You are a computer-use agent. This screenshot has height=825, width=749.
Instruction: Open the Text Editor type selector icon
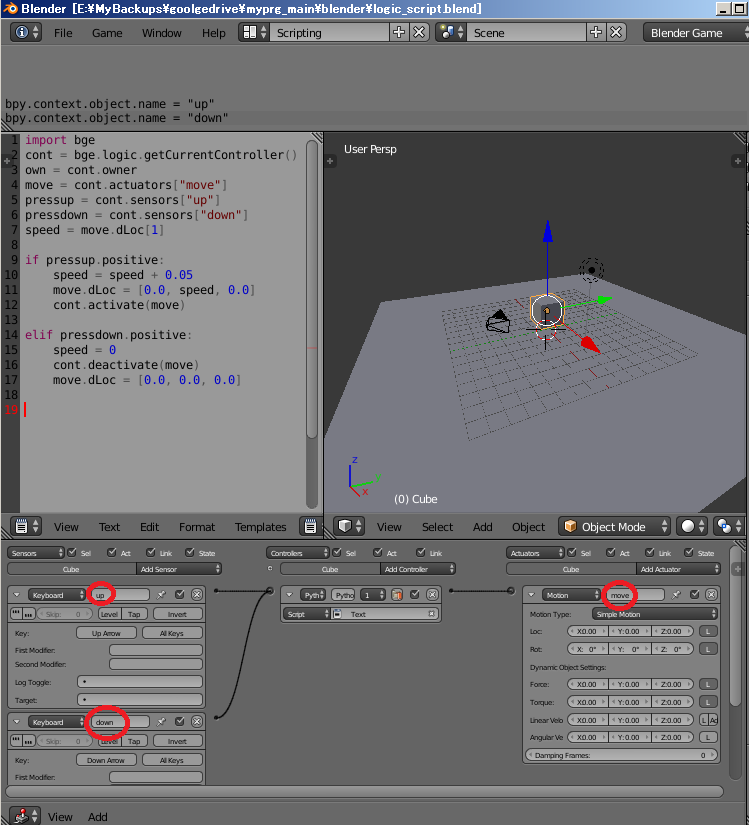click(26, 527)
